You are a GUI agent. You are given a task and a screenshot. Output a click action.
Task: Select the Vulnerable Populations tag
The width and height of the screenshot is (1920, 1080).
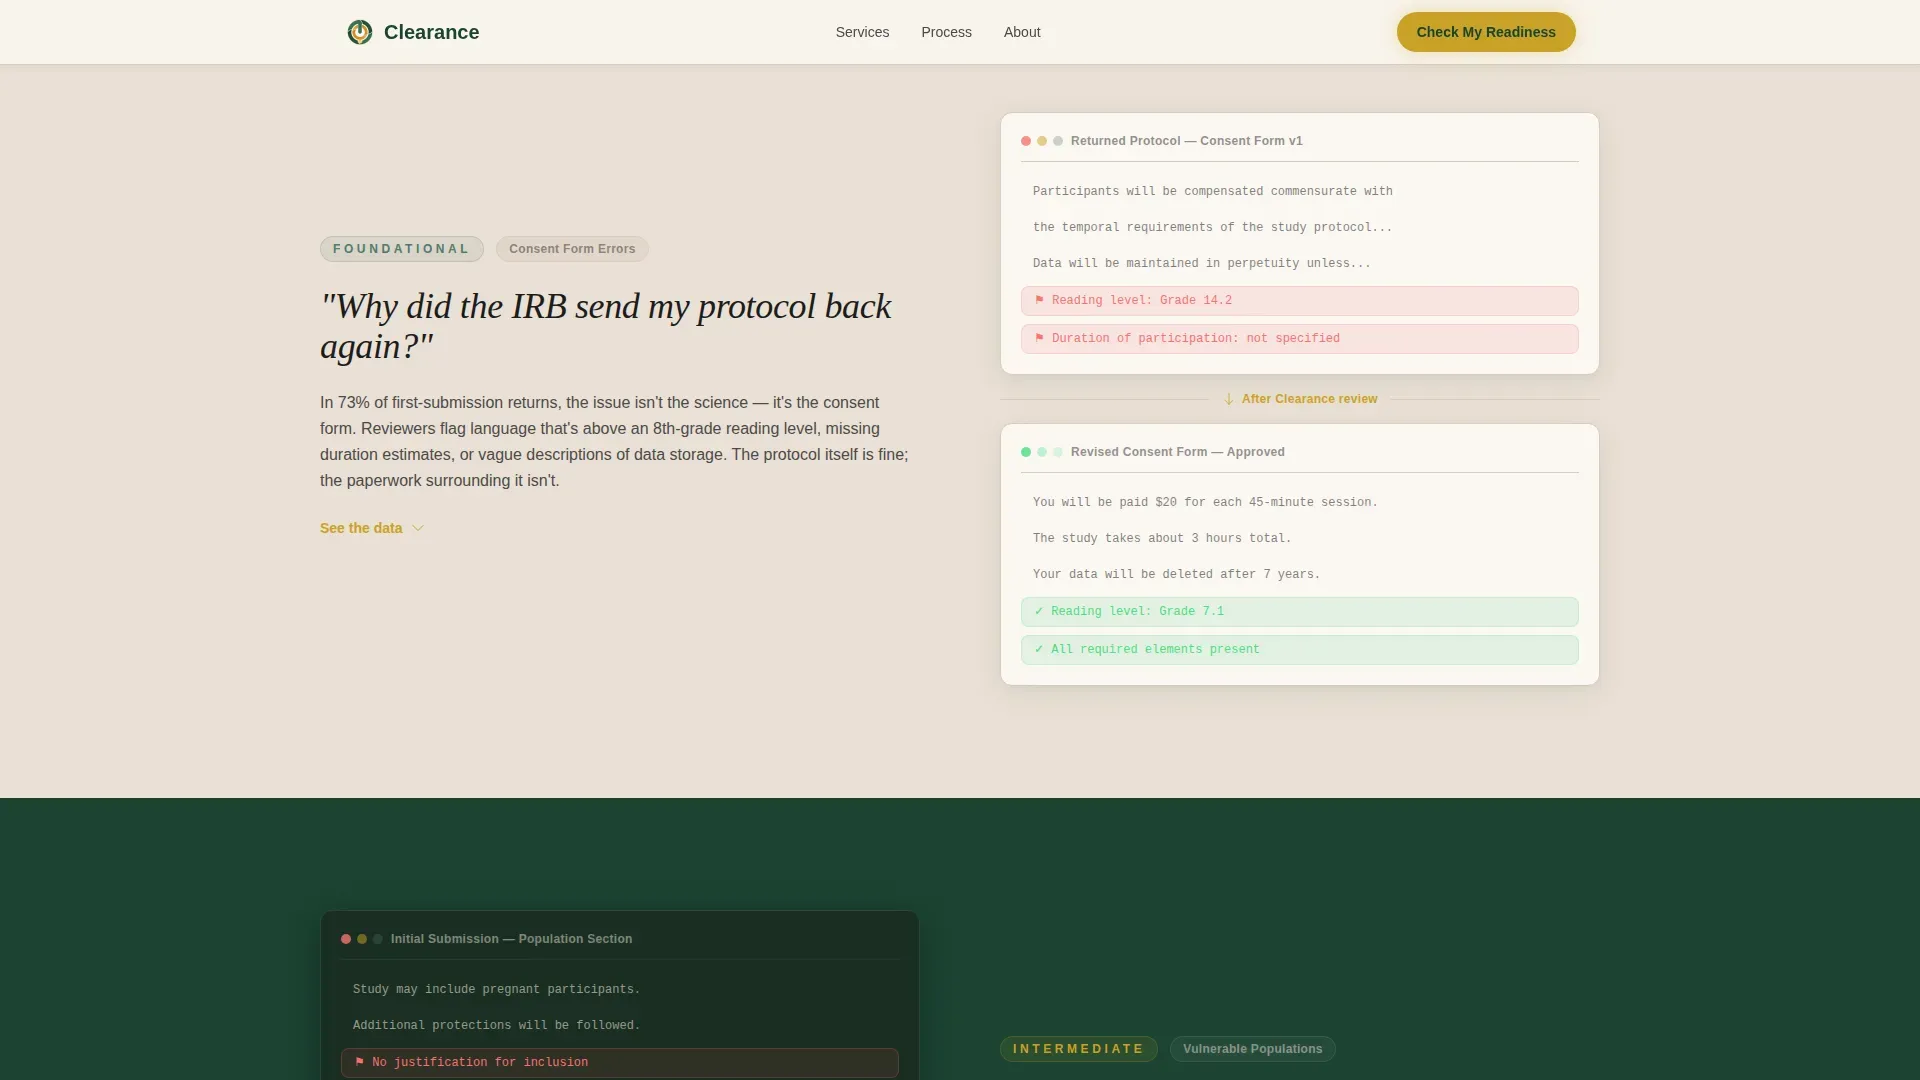pyautogui.click(x=1252, y=1049)
